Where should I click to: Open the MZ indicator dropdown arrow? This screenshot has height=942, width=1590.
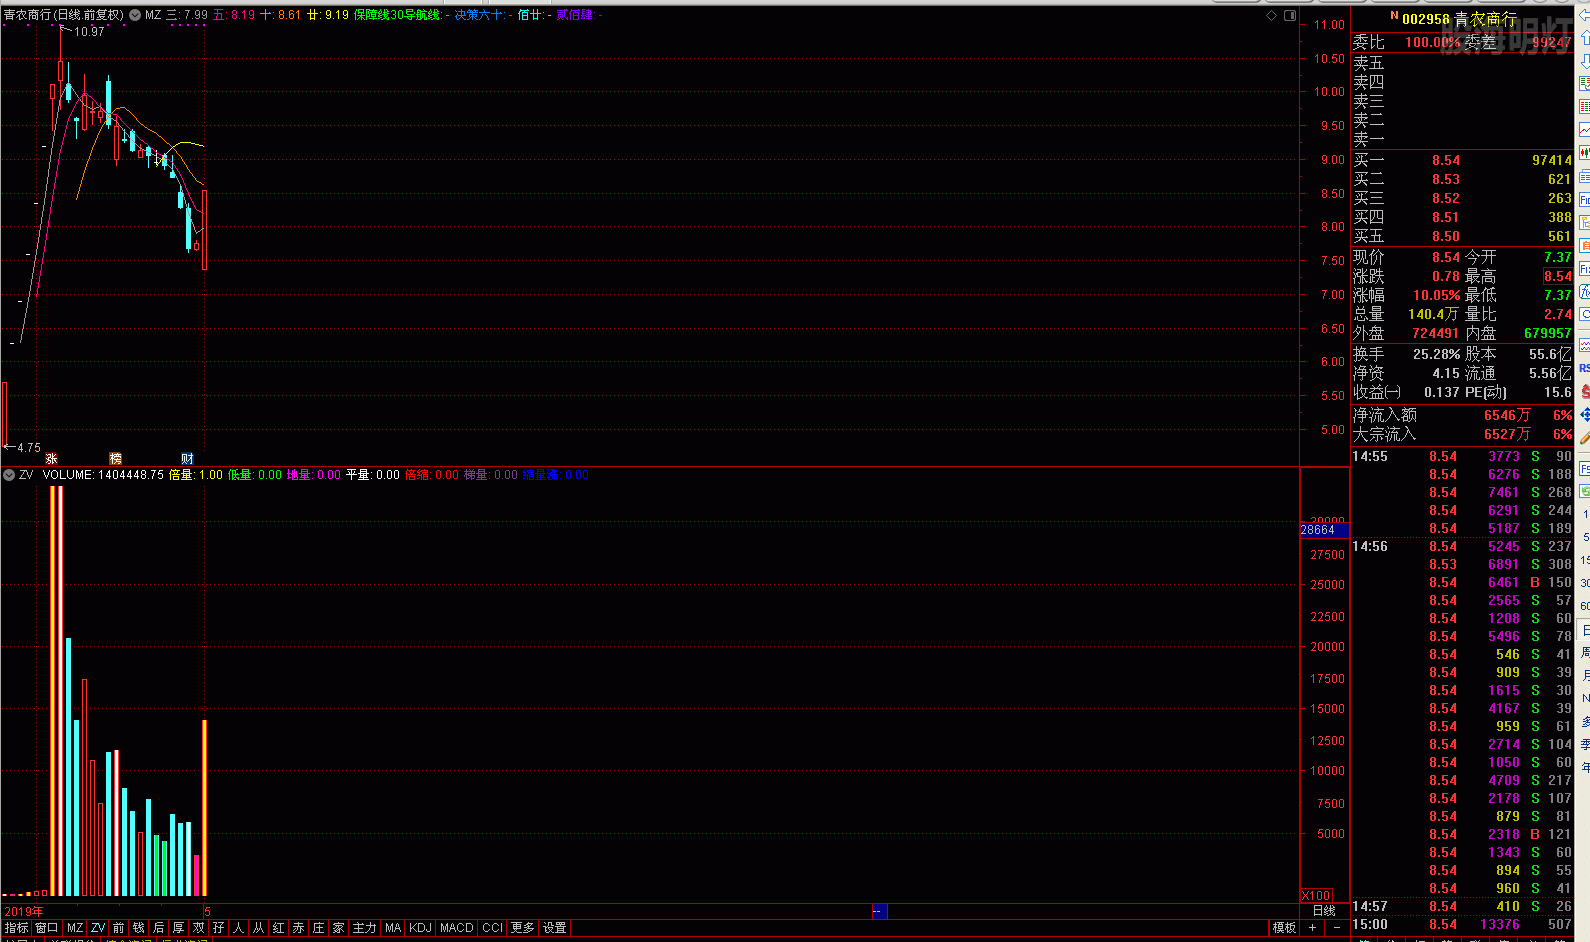[135, 15]
